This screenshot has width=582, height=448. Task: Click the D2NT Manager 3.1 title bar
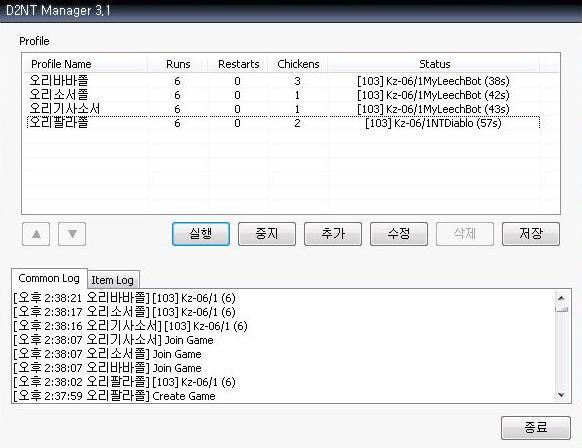click(291, 11)
